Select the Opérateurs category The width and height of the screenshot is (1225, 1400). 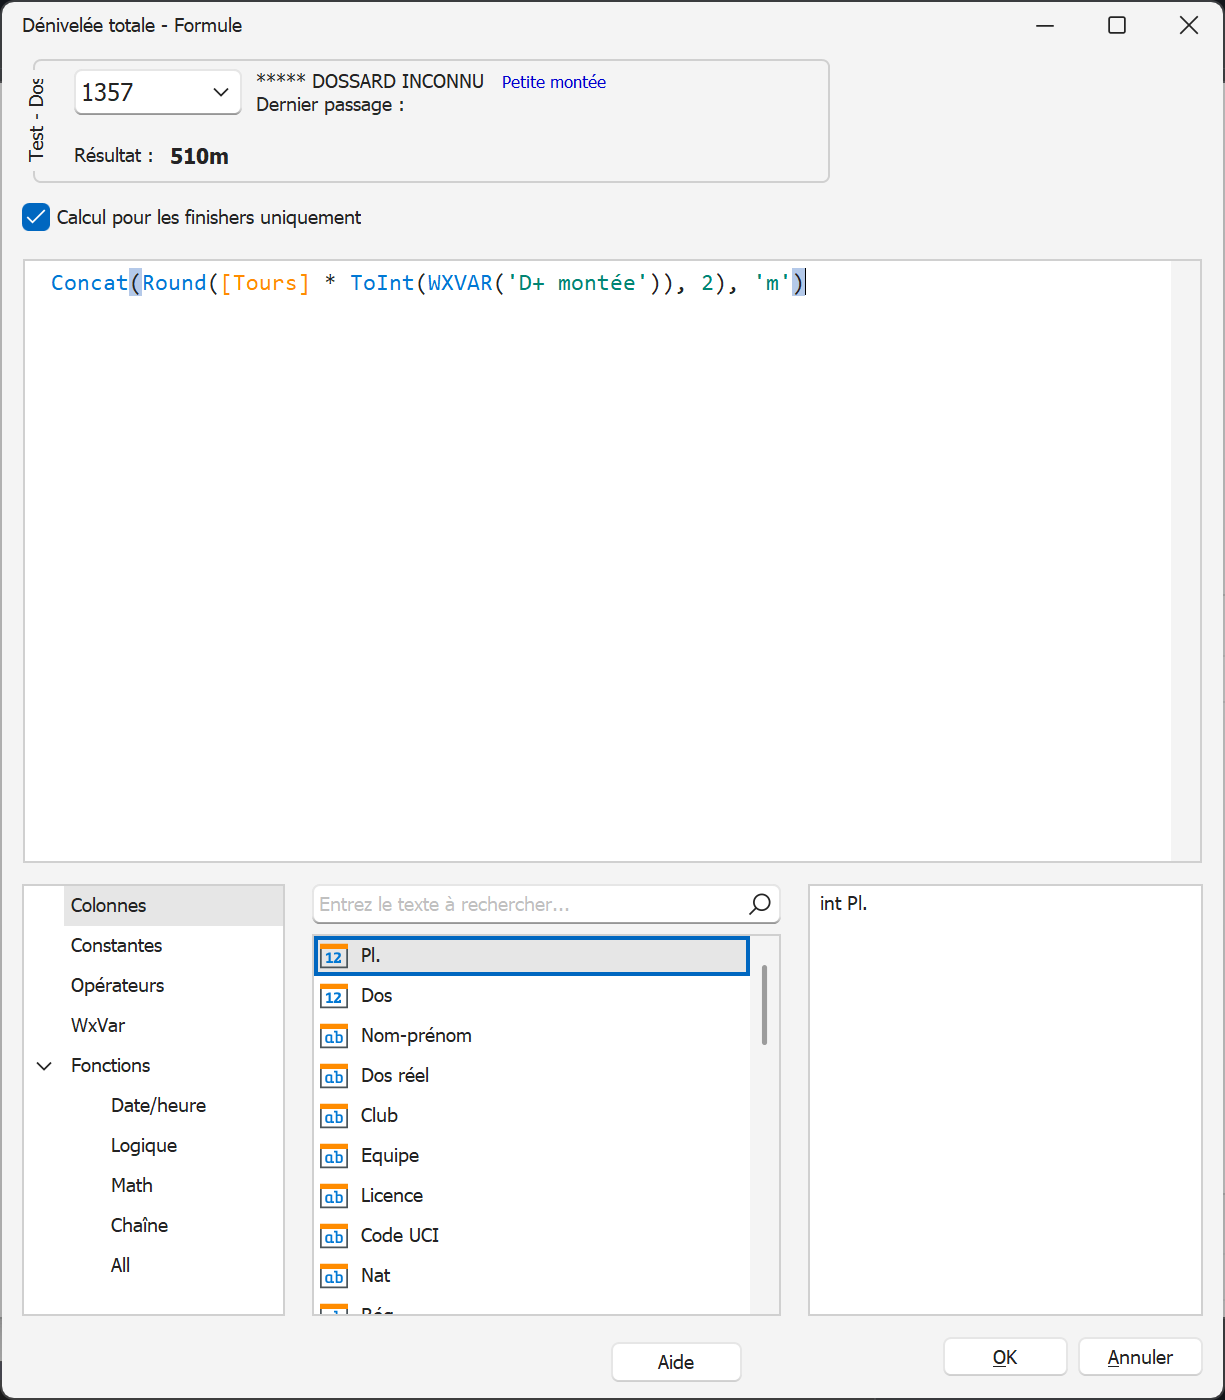(x=117, y=985)
